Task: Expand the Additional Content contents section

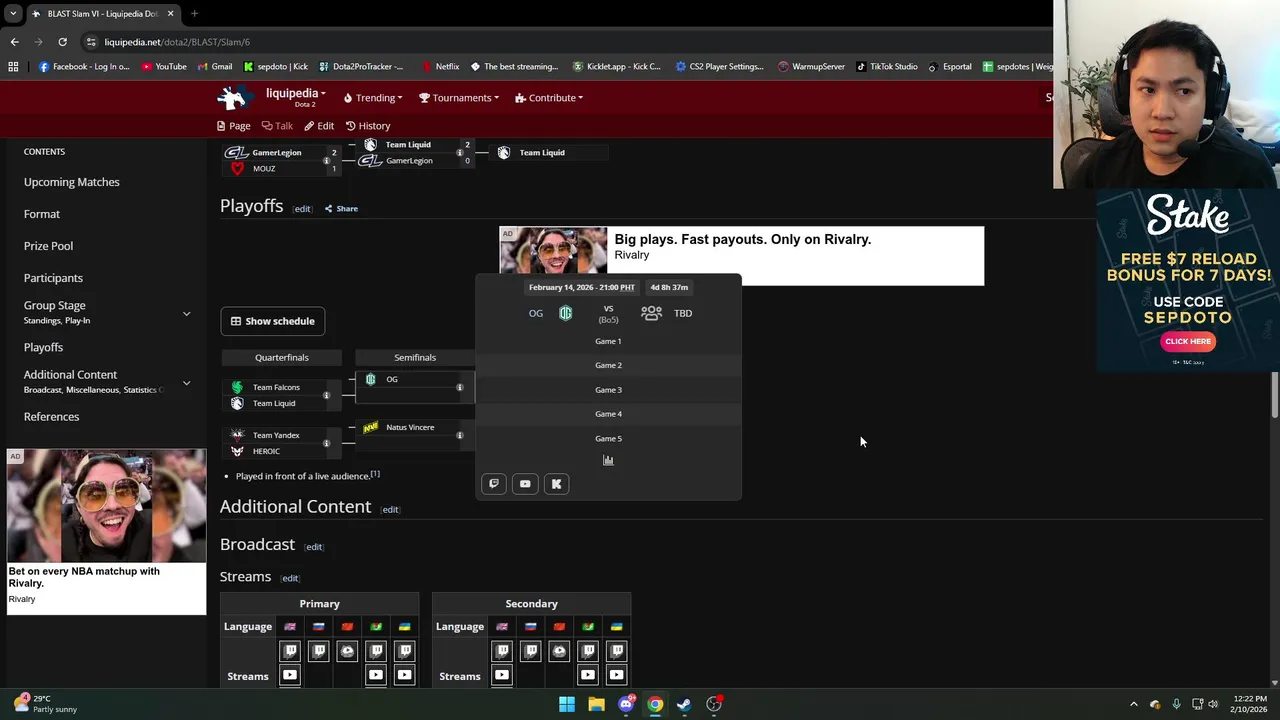Action: (186, 383)
